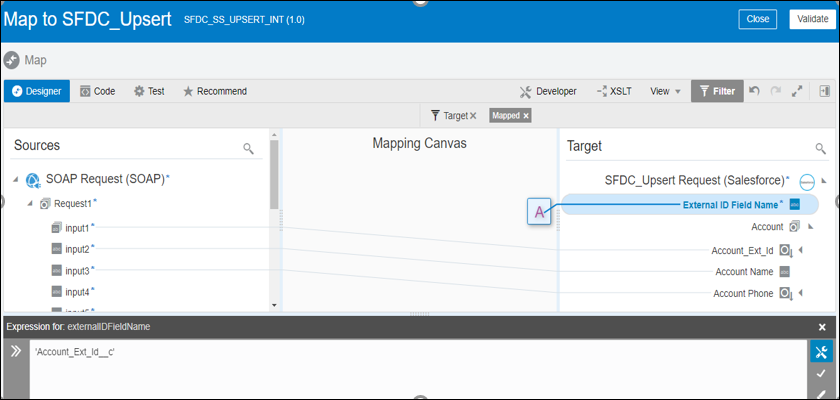
Task: Click the Account element icon
Action: tap(795, 227)
